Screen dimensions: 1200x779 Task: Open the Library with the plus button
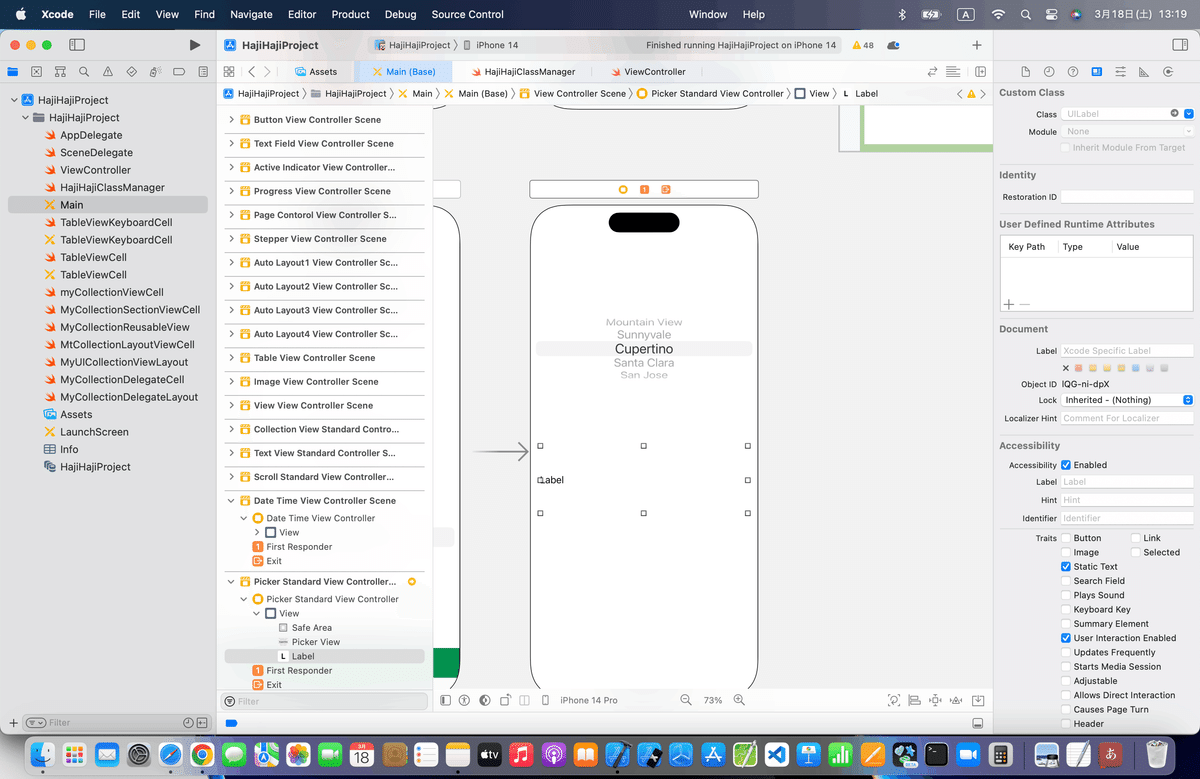point(977,45)
